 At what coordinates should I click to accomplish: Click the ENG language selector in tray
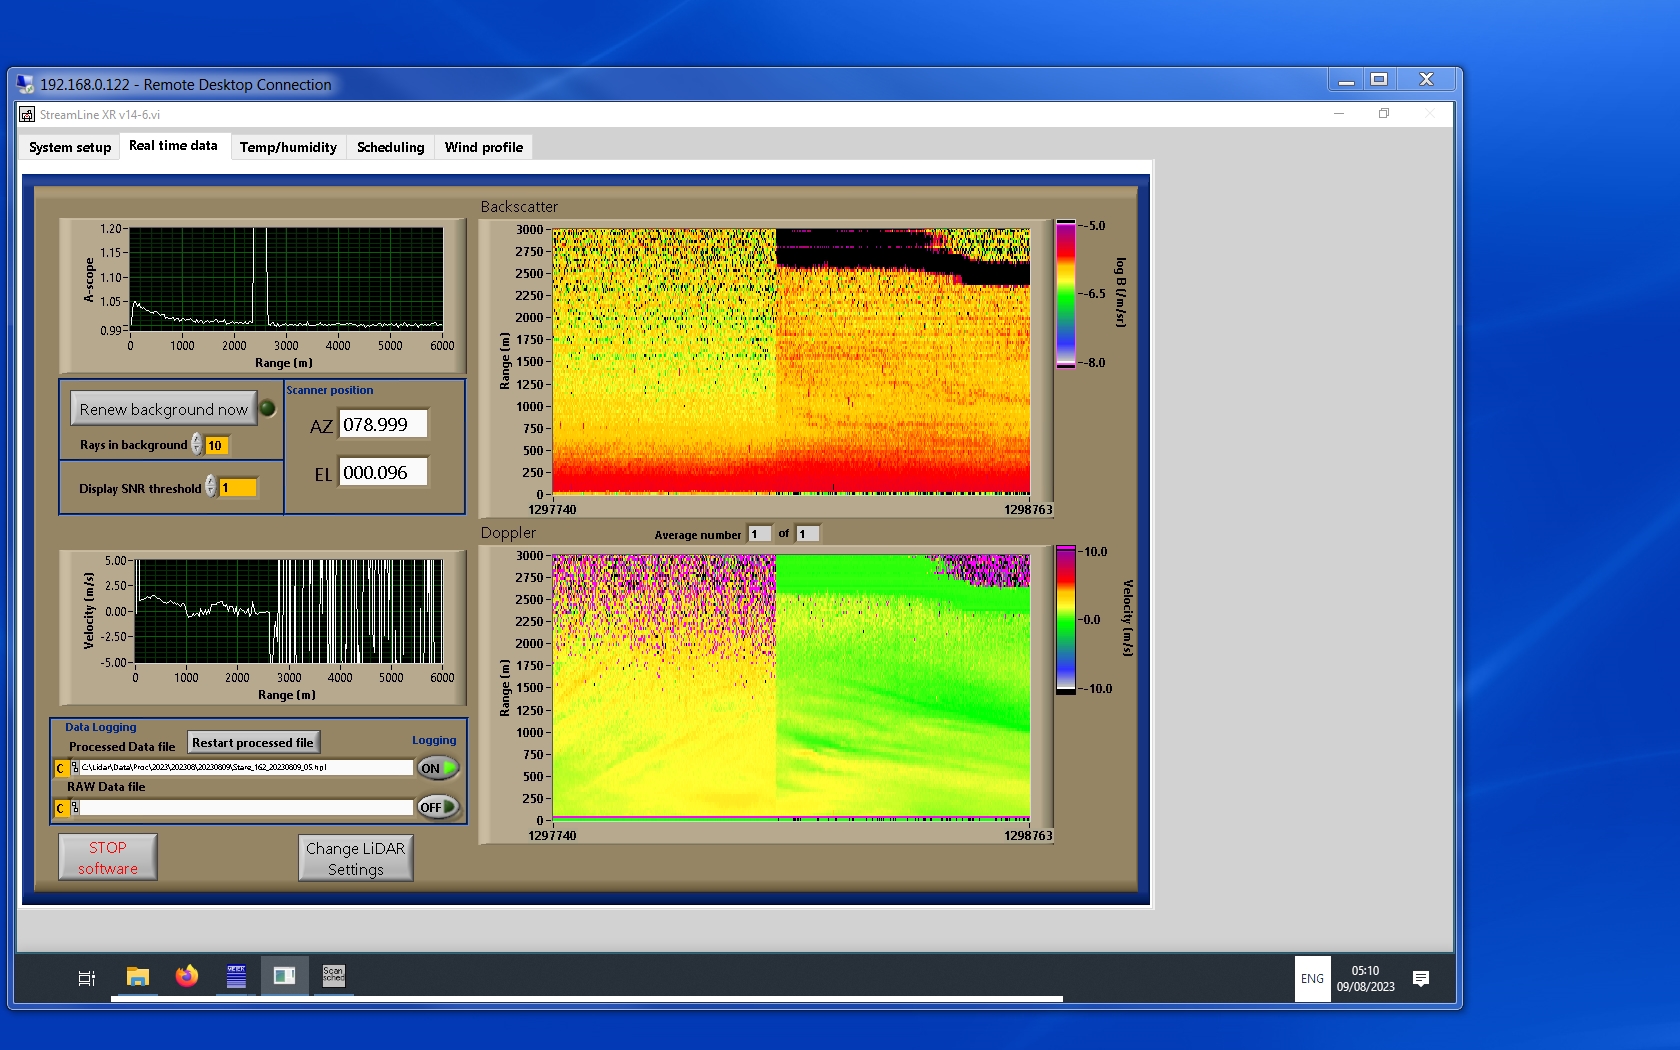(1312, 978)
